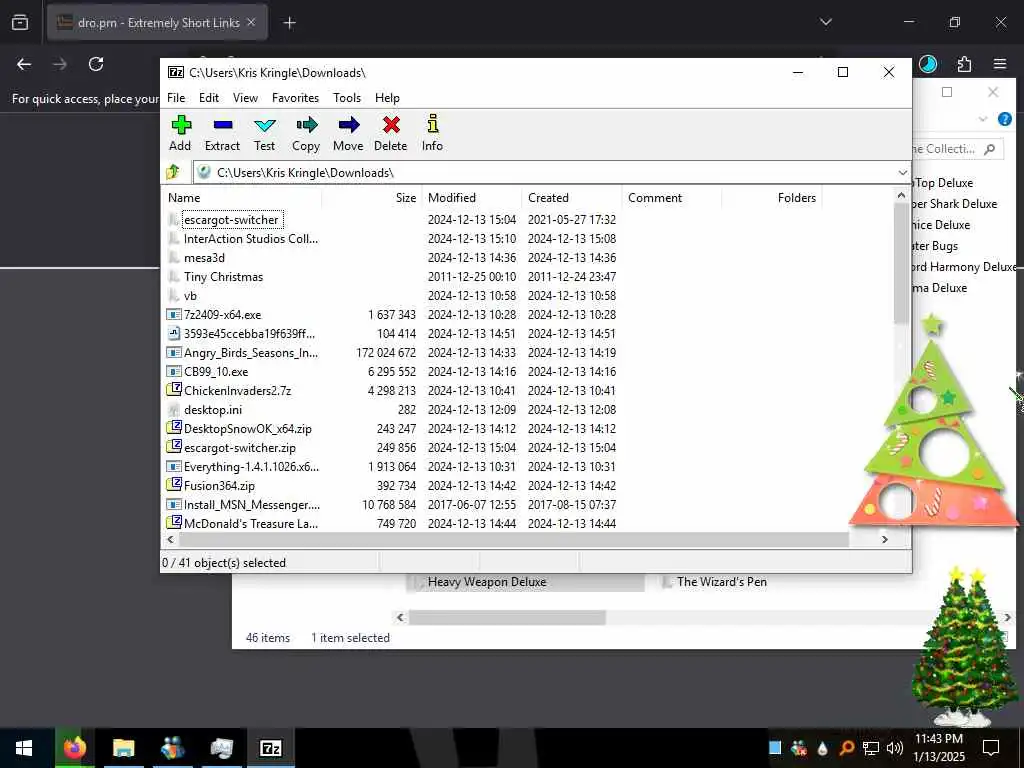Click the Extract toolbar icon
1024x768 pixels.
pos(223,124)
